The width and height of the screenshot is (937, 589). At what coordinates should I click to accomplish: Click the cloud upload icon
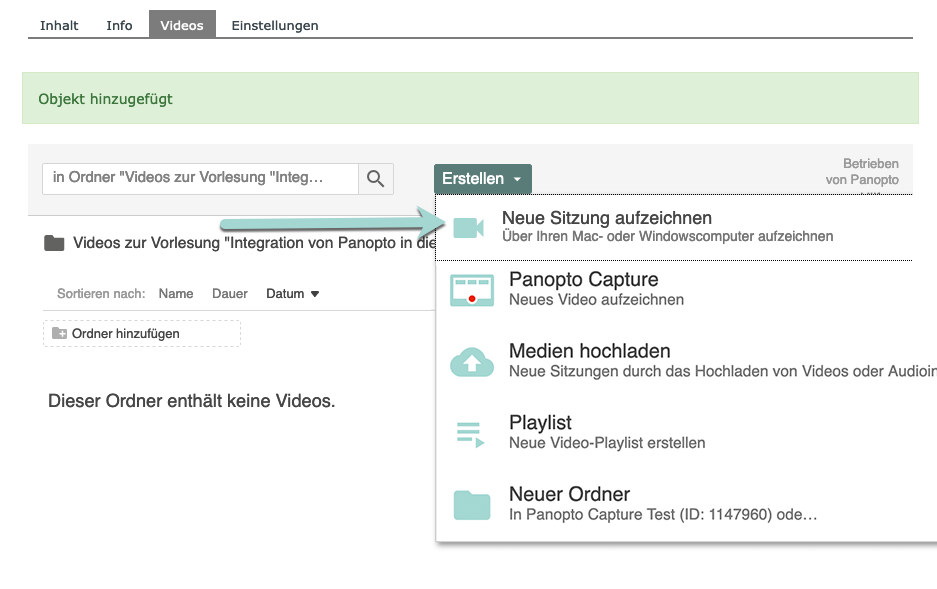[472, 361]
